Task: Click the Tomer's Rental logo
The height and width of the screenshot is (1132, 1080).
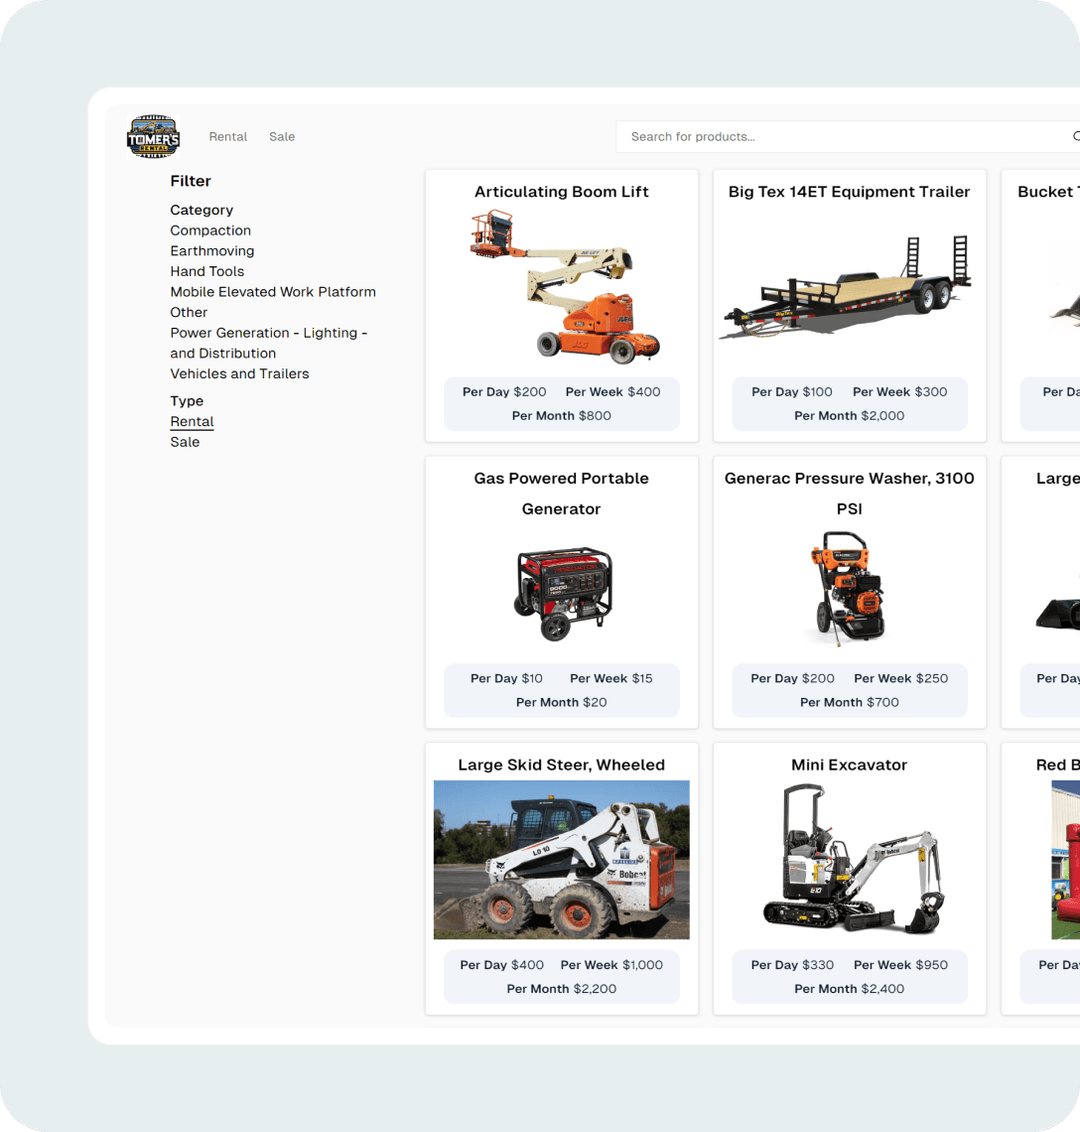Action: point(153,136)
